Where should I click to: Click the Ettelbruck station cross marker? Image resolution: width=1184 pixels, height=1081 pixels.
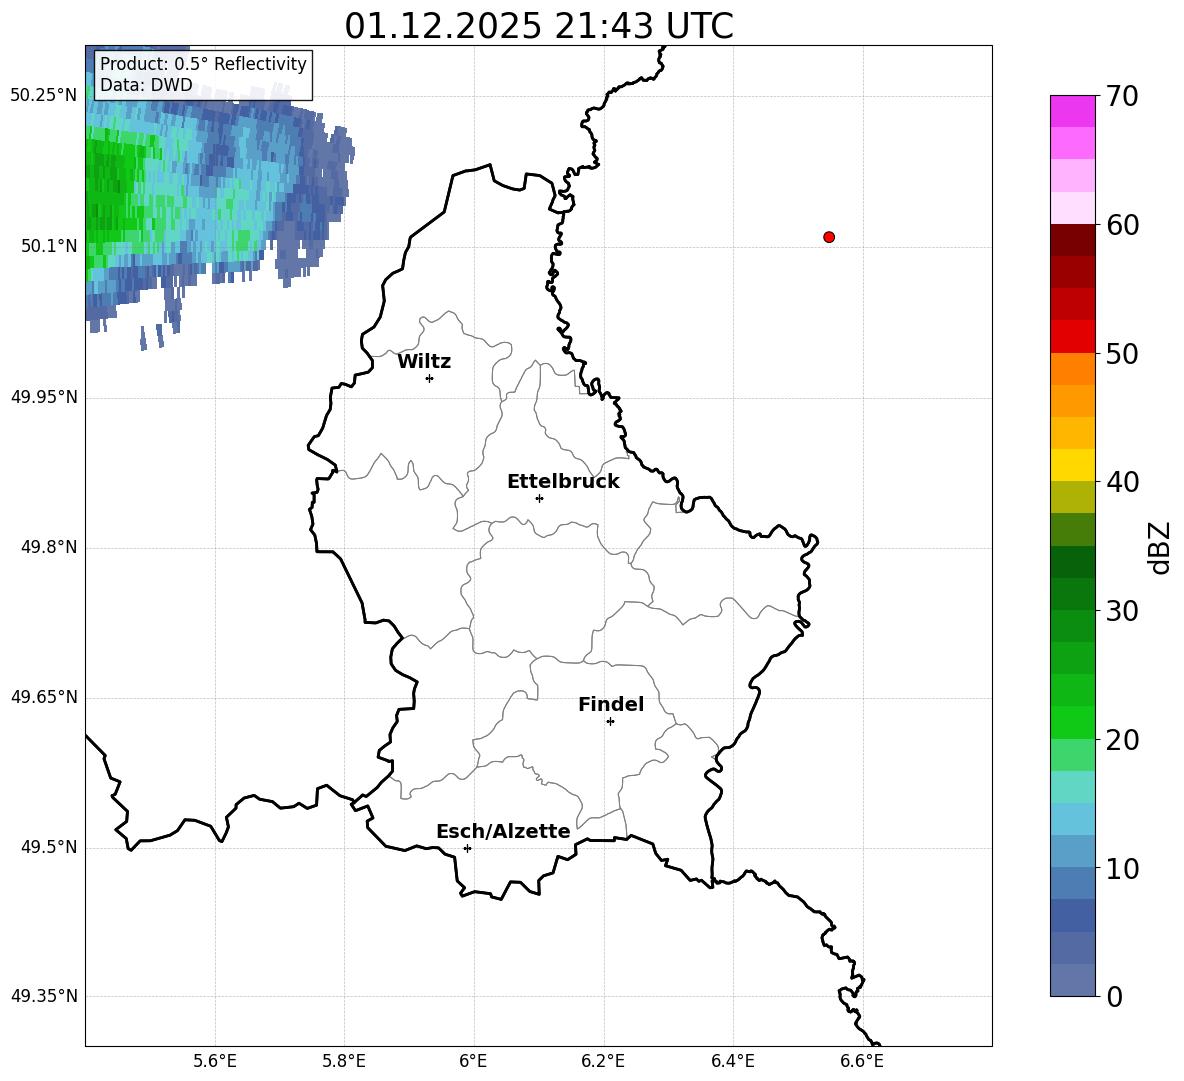point(539,498)
